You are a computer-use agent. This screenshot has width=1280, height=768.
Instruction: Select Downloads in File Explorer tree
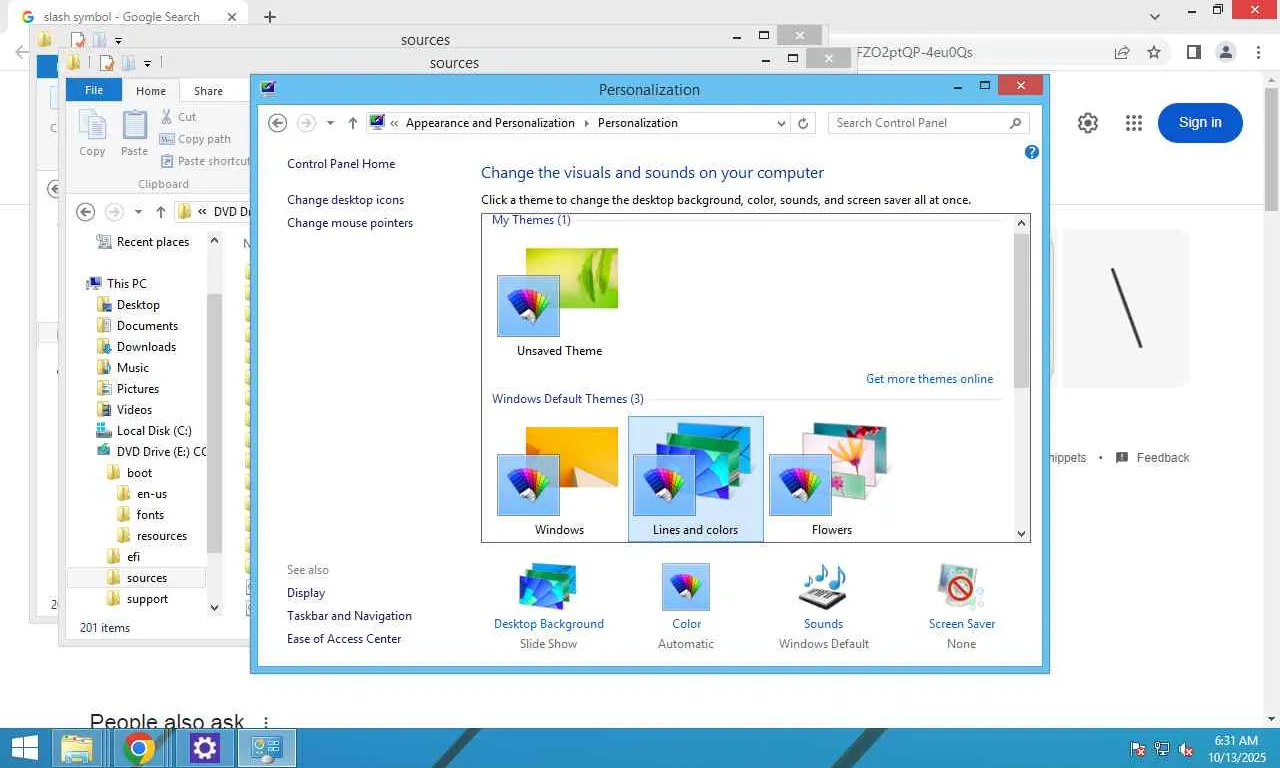[x=146, y=347]
